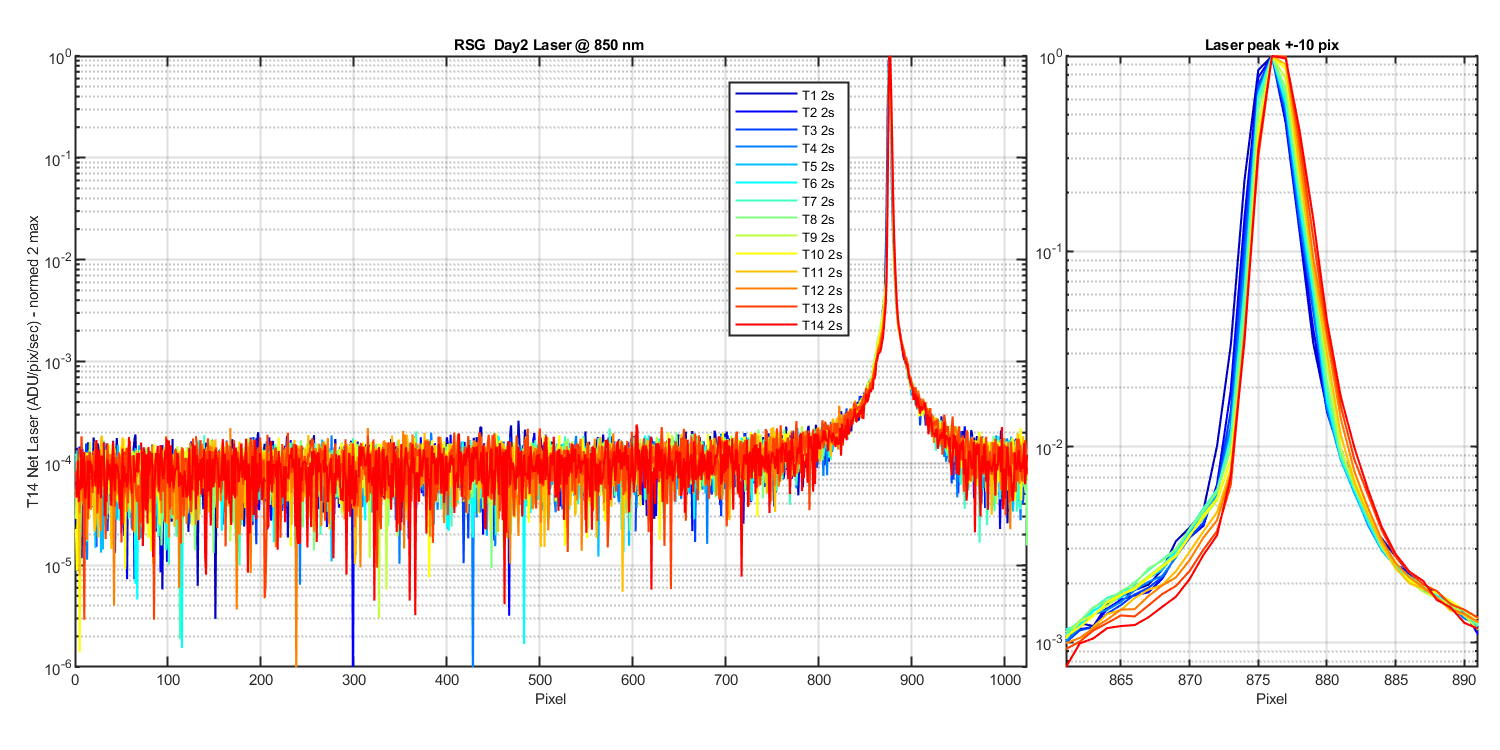Click the y-axis label 'T14 Net Laser (ADU/pix/sec) - normed 2 max'

pyautogui.click(x=34, y=361)
